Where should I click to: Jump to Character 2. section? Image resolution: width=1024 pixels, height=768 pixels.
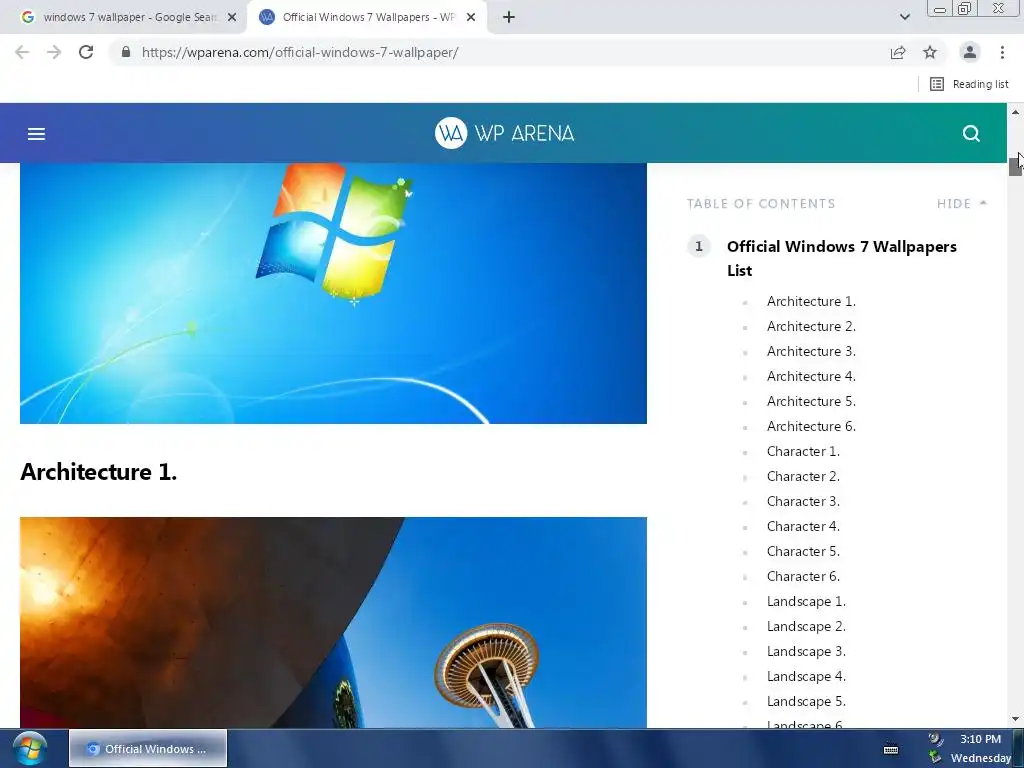coord(803,477)
